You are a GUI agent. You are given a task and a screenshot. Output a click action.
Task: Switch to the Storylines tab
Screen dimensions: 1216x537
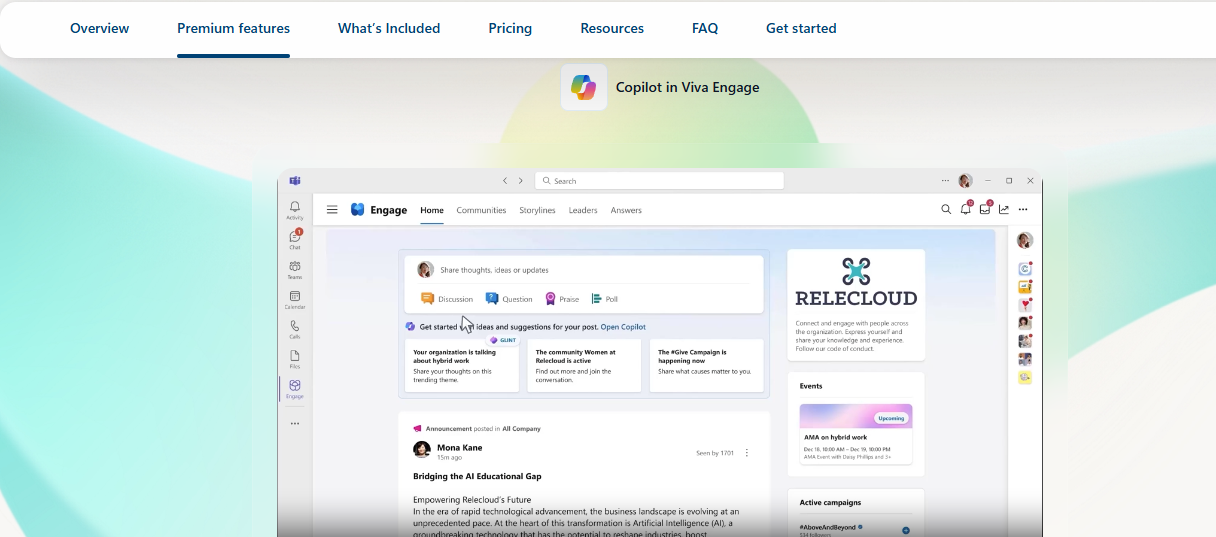point(538,210)
